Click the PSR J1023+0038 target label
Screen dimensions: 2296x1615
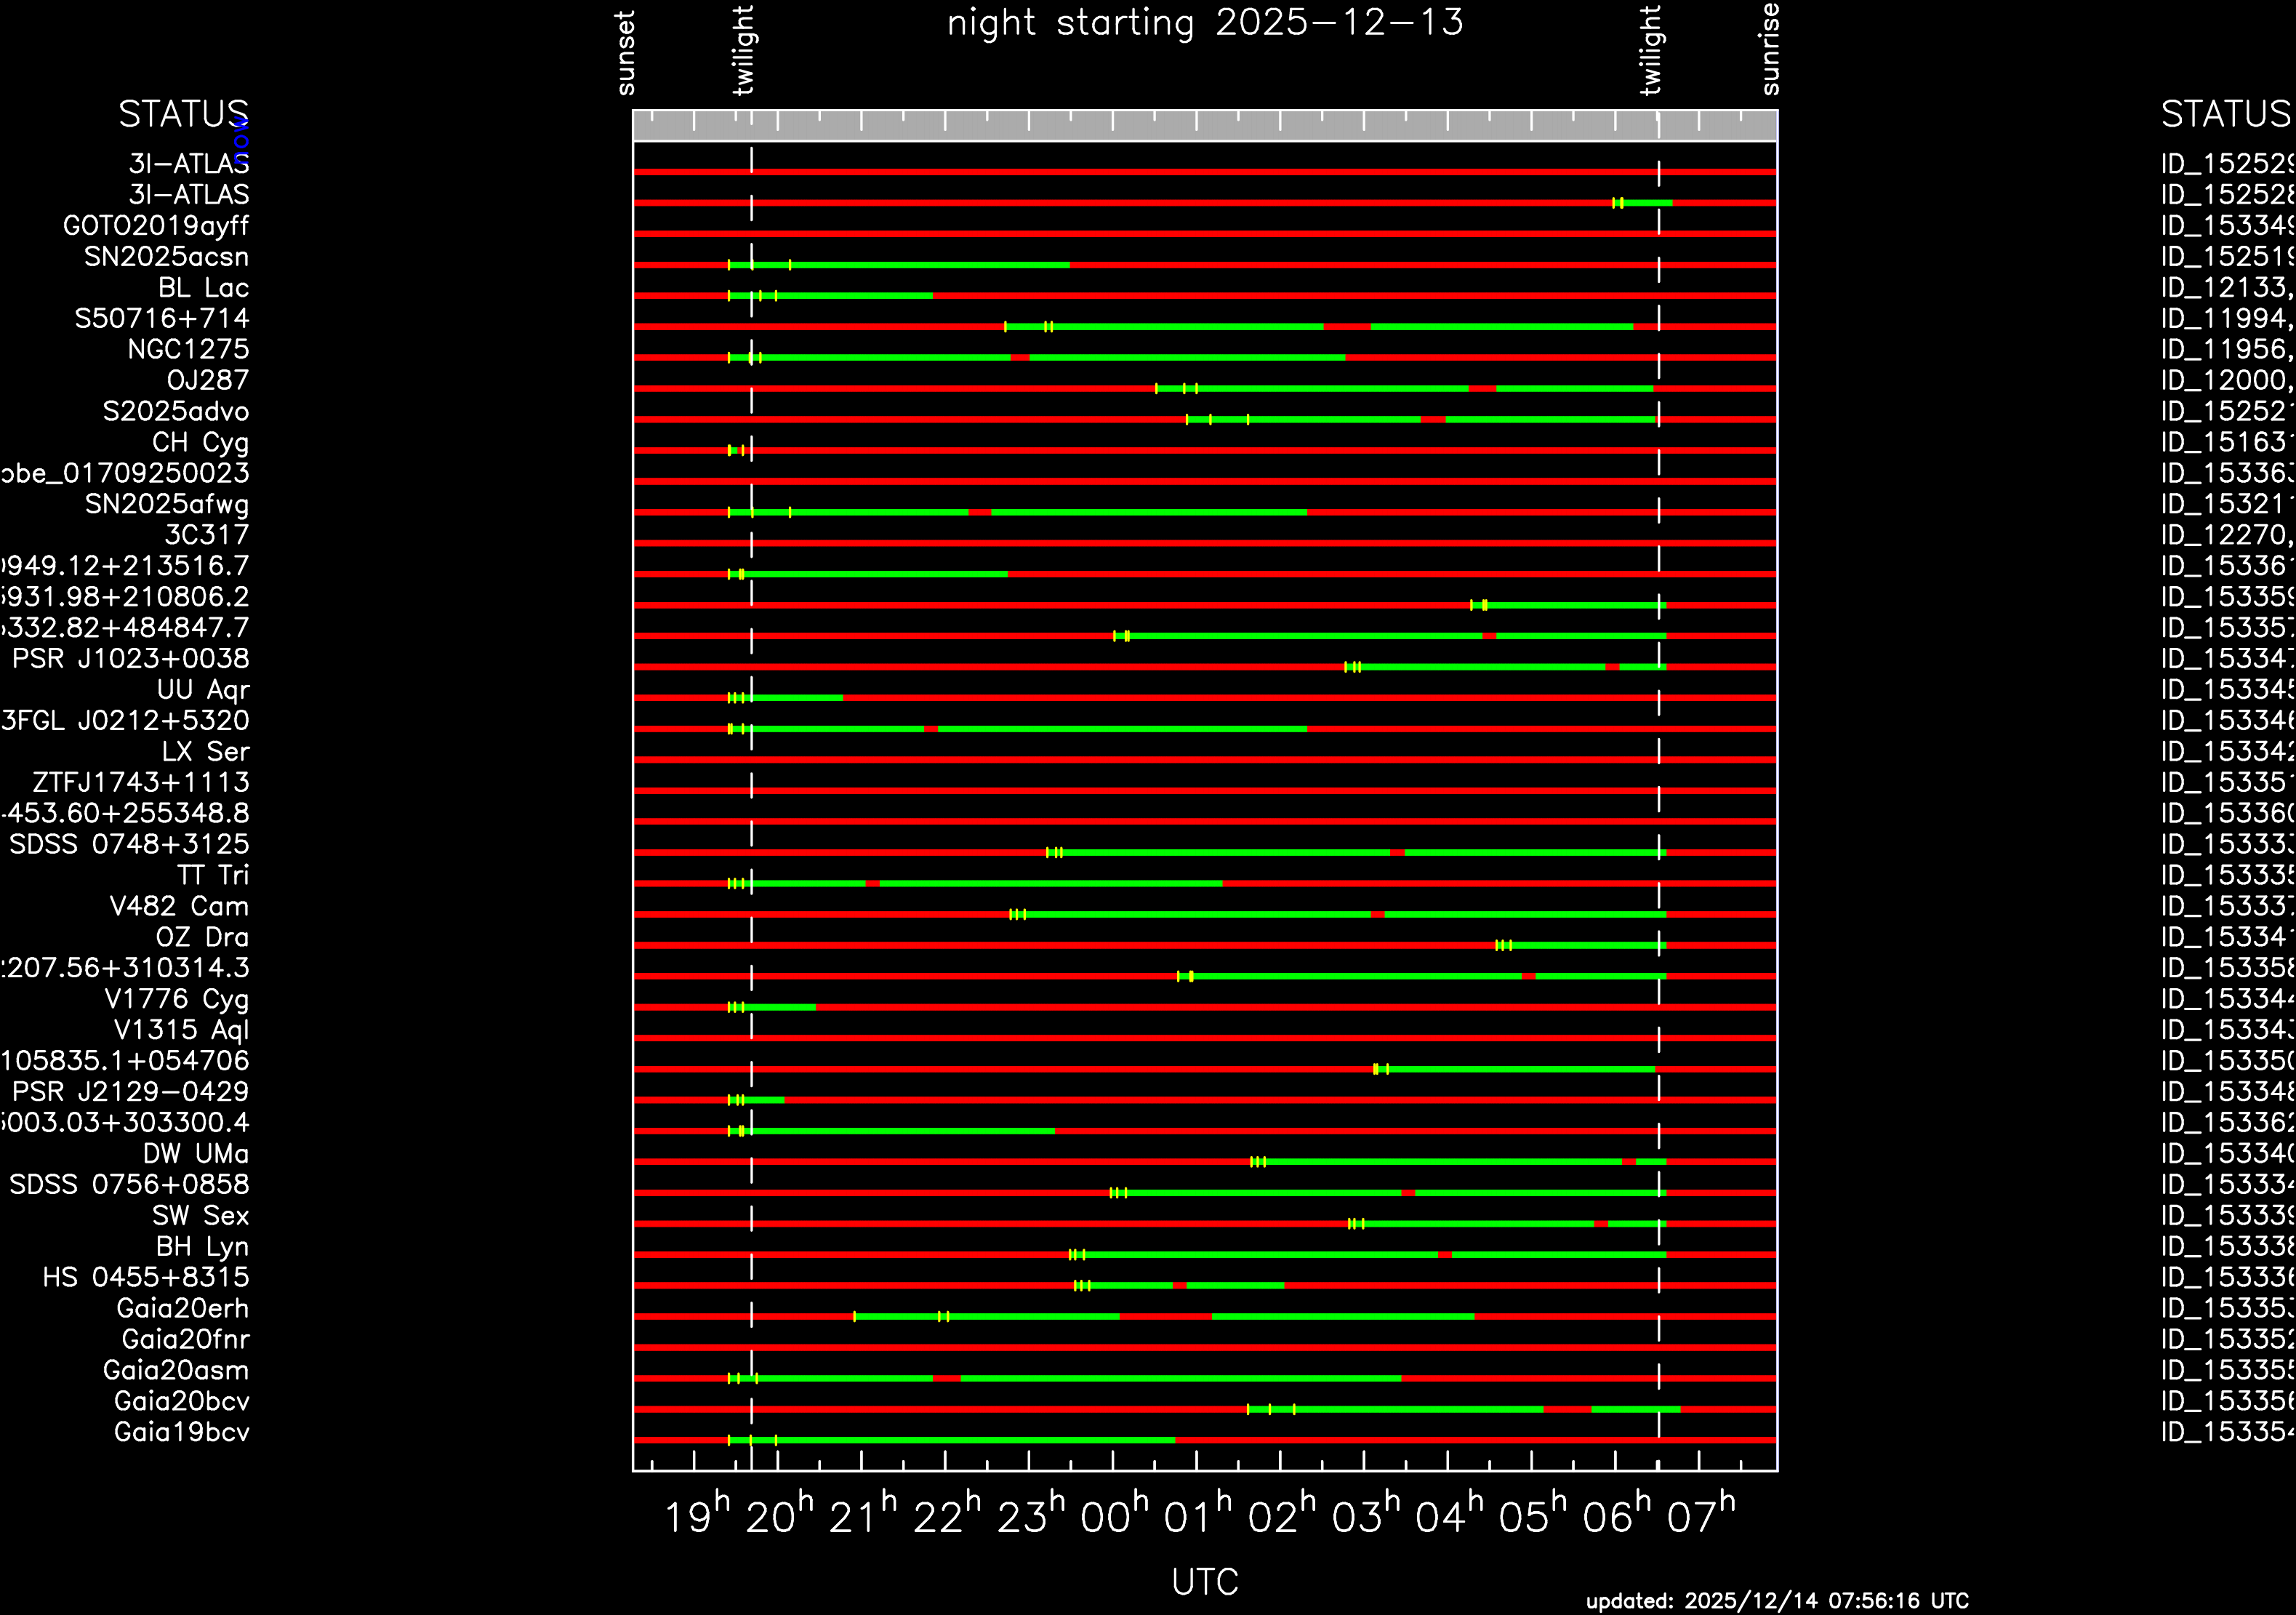pyautogui.click(x=130, y=658)
